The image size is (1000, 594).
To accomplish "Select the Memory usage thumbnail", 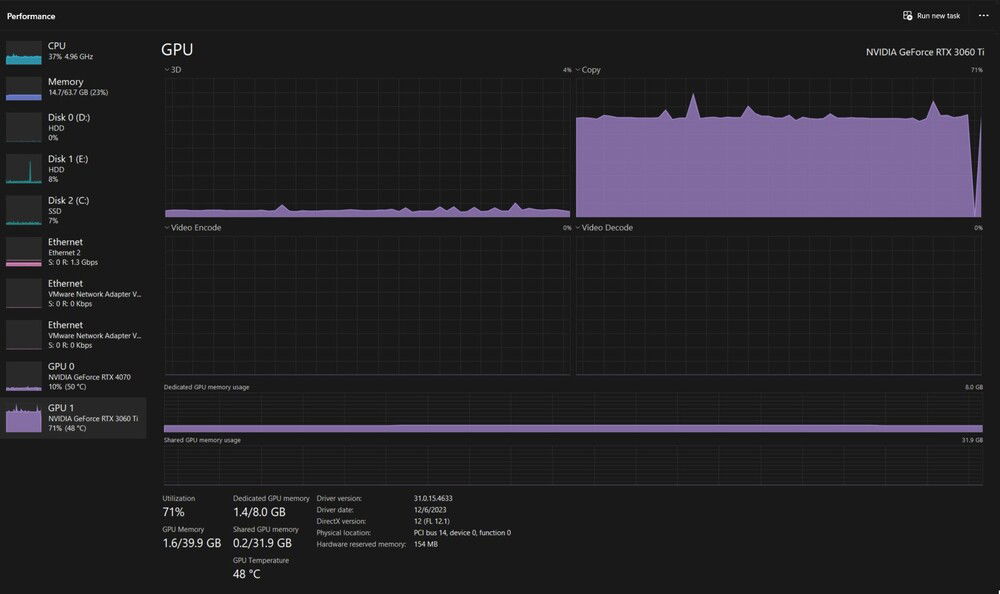I will [x=24, y=88].
